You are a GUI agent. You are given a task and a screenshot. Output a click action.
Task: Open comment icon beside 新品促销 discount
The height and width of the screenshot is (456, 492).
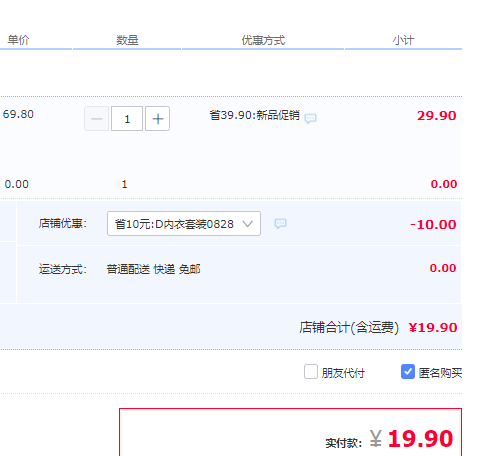pyautogui.click(x=311, y=118)
